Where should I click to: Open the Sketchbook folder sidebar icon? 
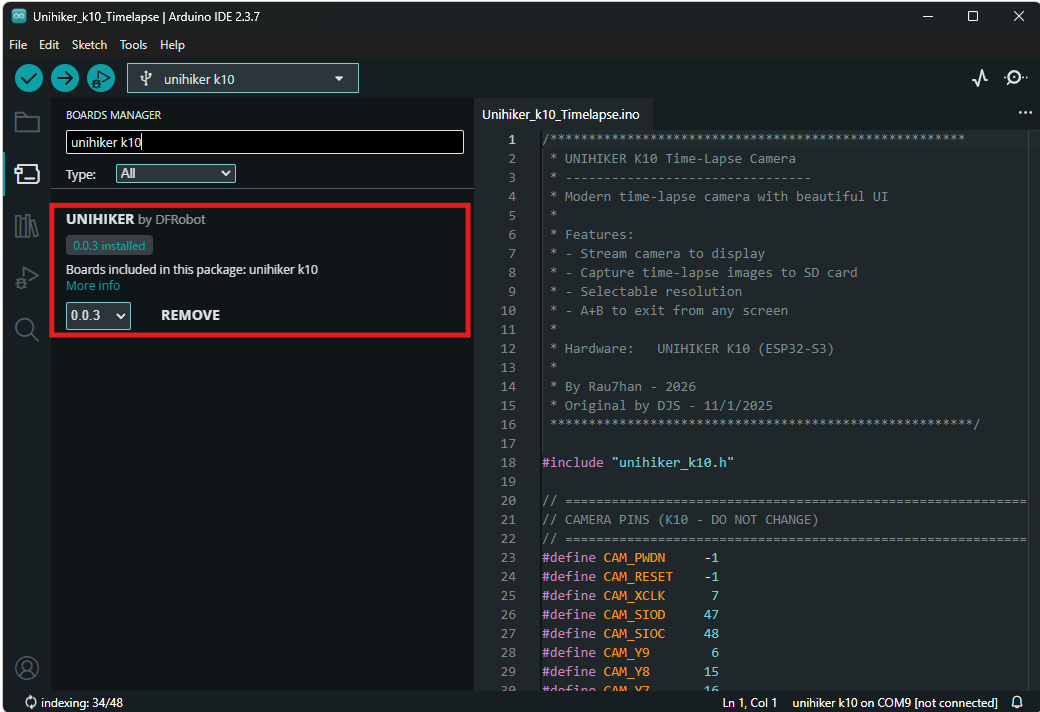tap(27, 122)
